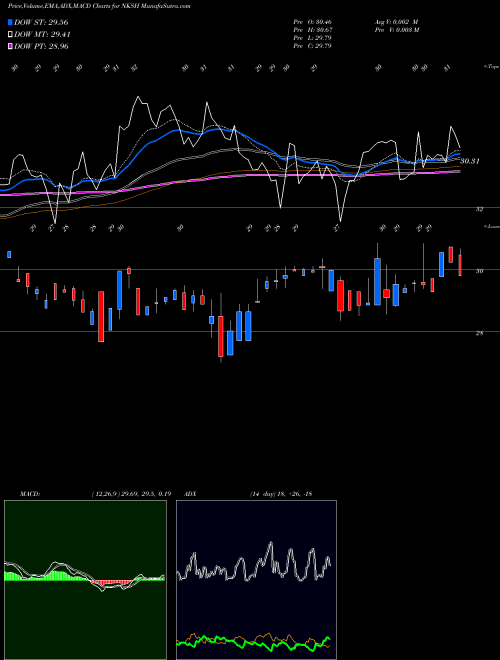
Task: Click the '<-Tops' marker label
Action: [x=491, y=67]
